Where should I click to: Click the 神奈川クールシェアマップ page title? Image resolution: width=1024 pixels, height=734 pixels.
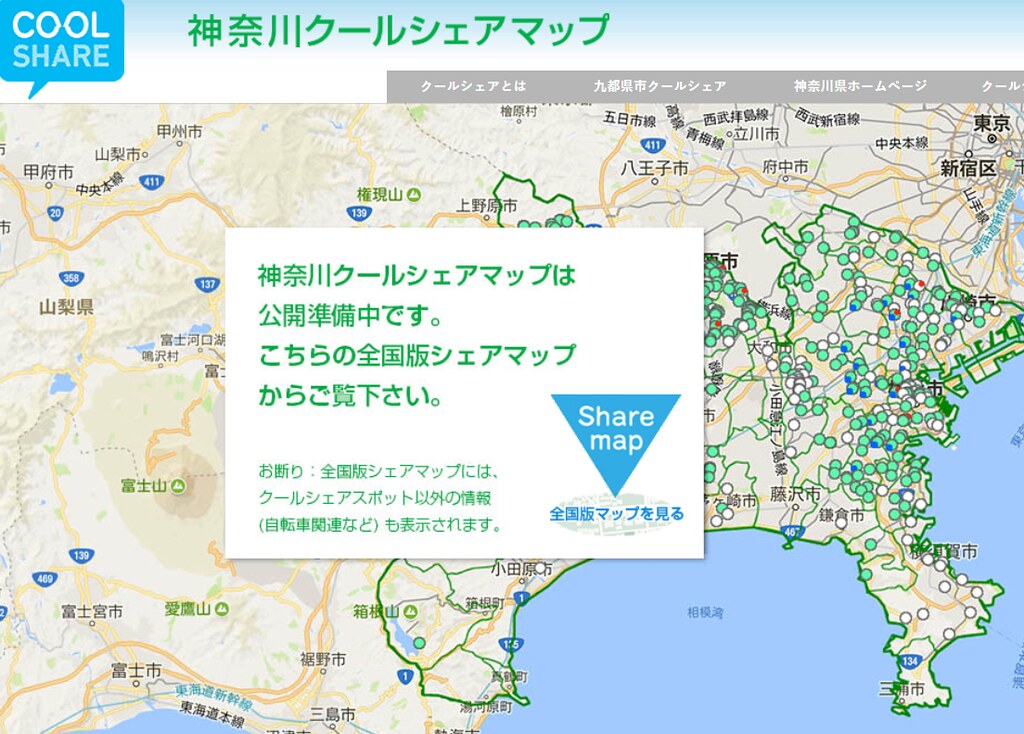[398, 31]
